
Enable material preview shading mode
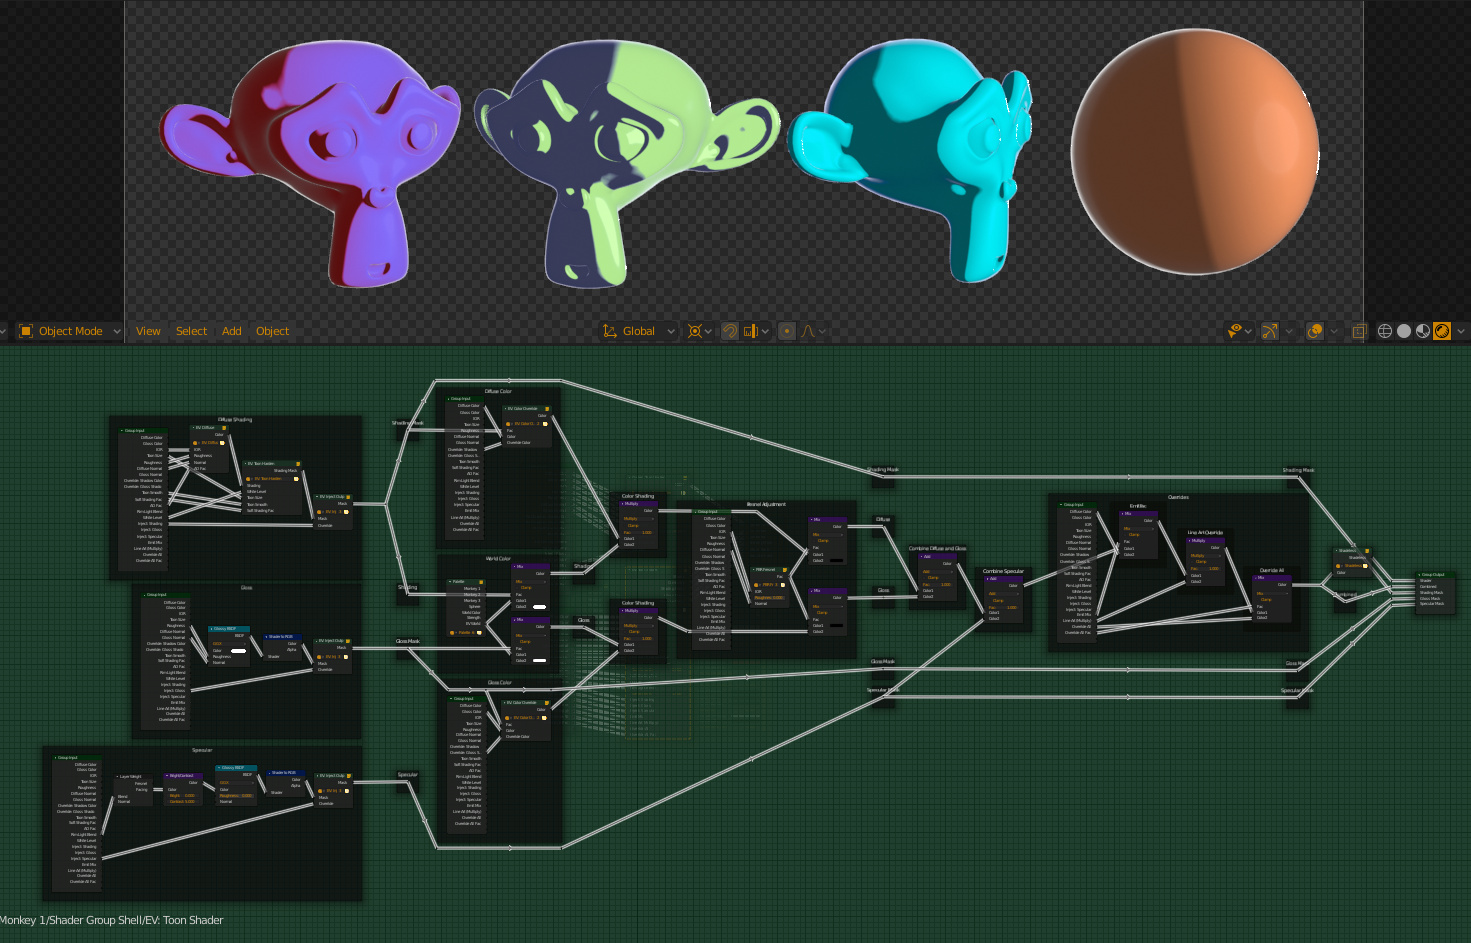tap(1422, 331)
